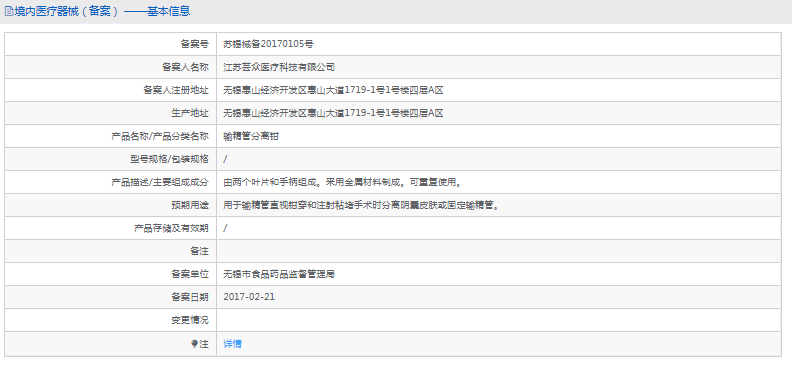The width and height of the screenshot is (792, 365).
Task: Select the 产品名称/产品分类名称 label
Action: click(x=160, y=136)
